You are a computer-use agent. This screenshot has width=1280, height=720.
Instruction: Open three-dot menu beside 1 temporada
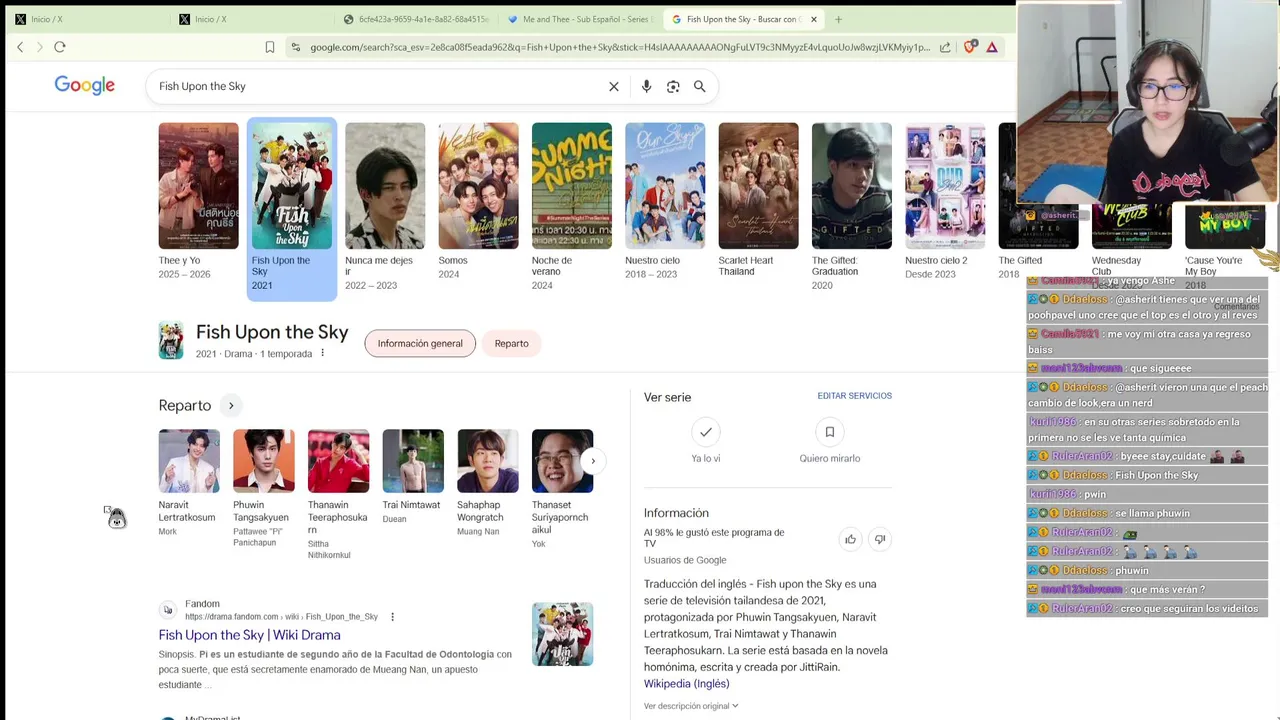(322, 353)
